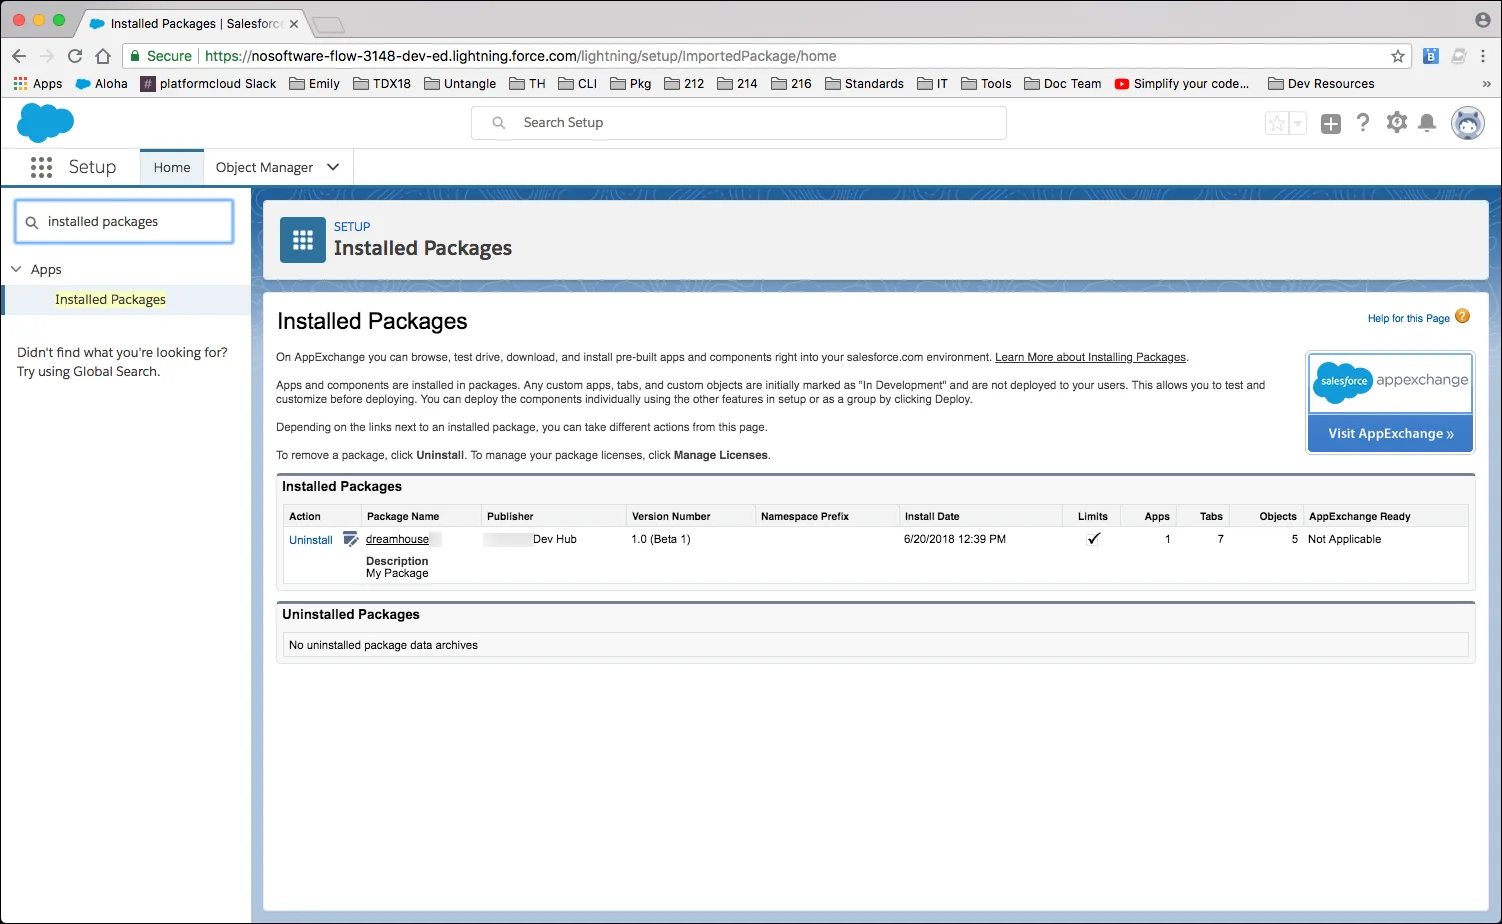Viewport: 1502px width, 924px height.
Task: Open the Object Manager dropdown chevron
Action: point(333,167)
